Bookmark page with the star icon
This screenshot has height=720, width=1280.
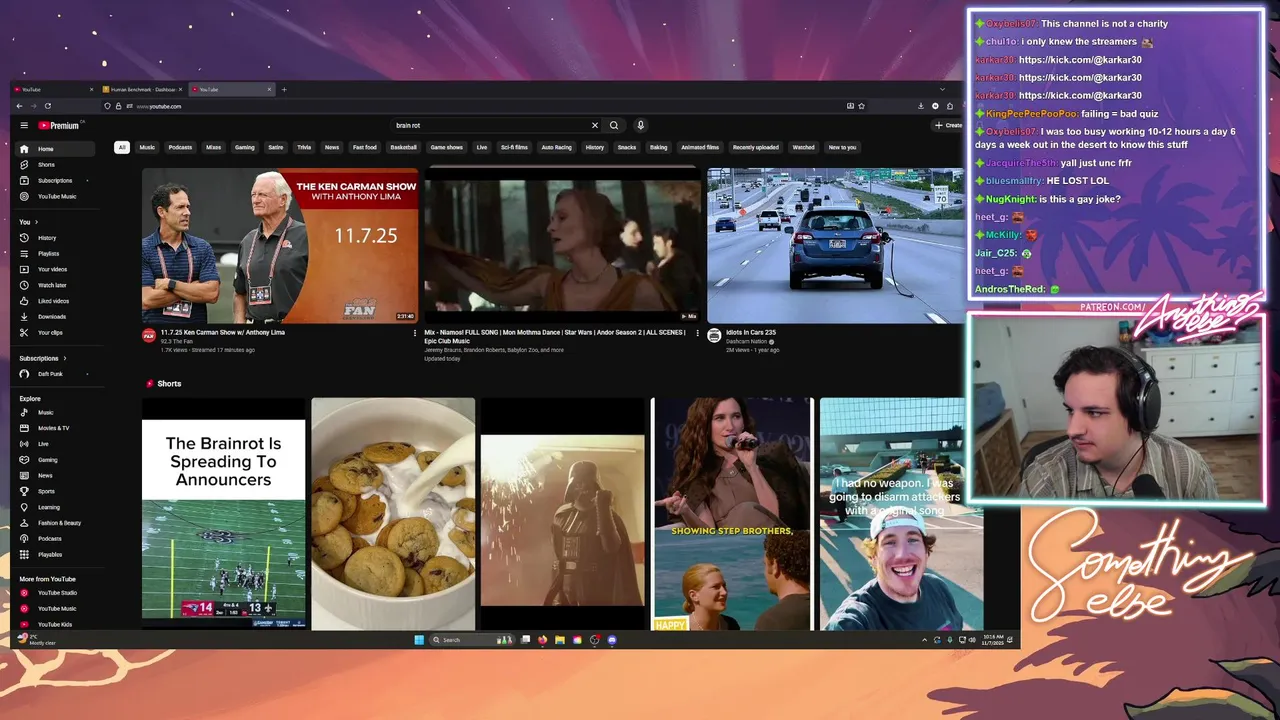(861, 106)
